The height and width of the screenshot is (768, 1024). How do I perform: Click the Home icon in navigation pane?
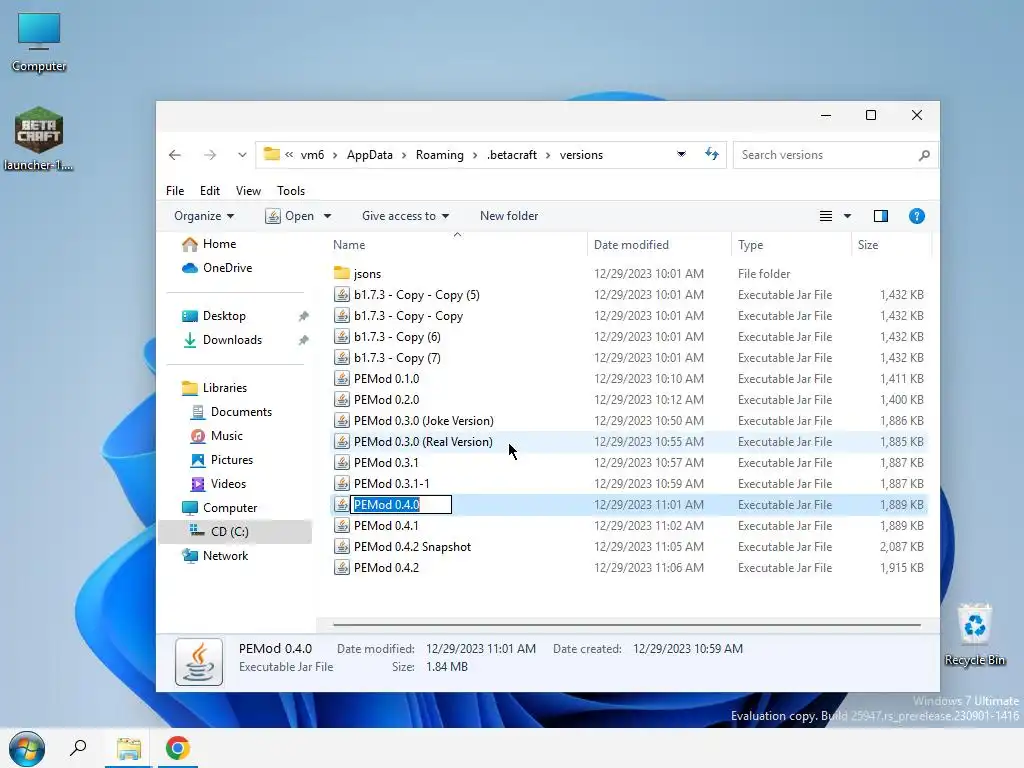[190, 244]
